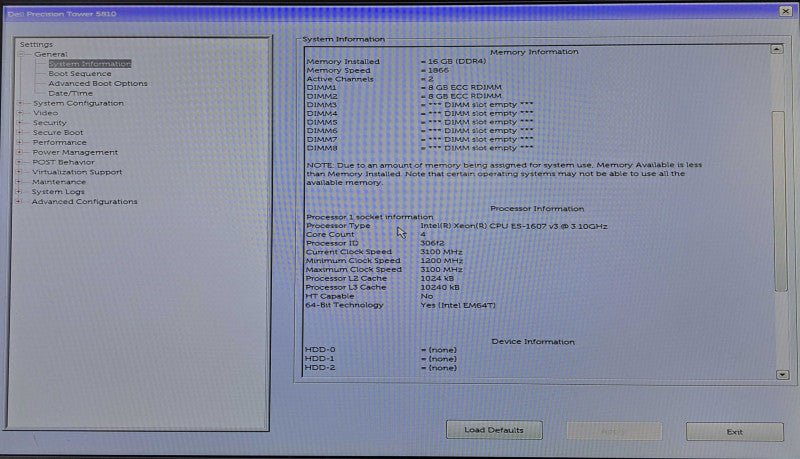Click the Dell Precision Tower 5810 title
The width and height of the screenshot is (800, 459).
coord(62,14)
